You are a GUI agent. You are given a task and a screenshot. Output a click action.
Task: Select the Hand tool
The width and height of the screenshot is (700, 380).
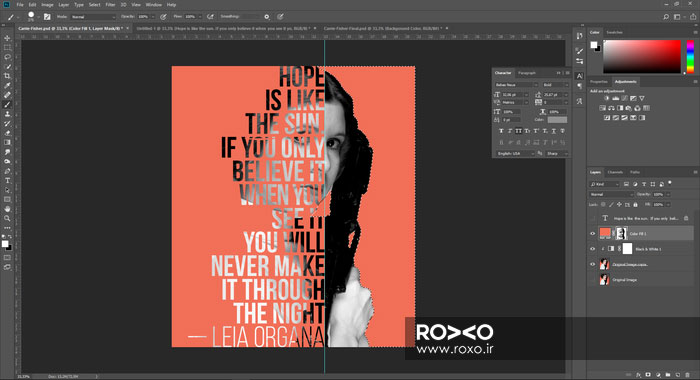coord(7,209)
